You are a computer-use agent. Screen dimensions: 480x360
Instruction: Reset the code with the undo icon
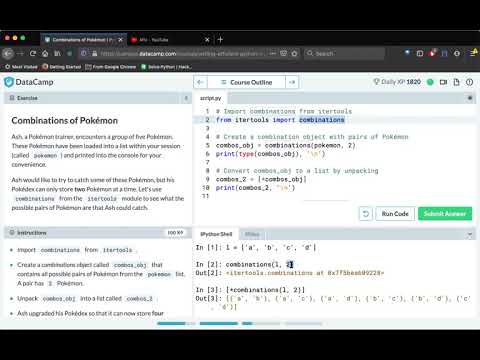pyautogui.click(x=366, y=214)
